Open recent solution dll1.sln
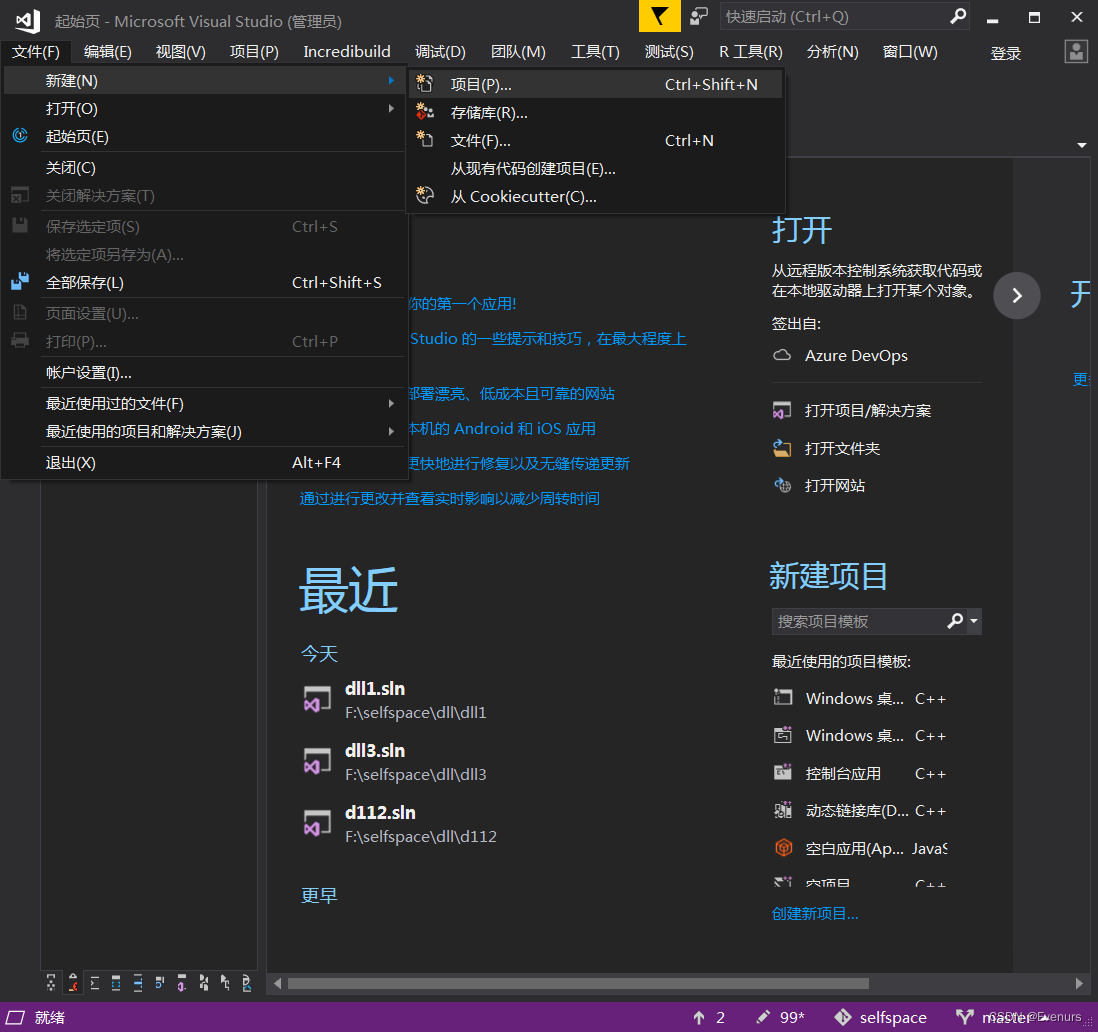Viewport: 1098px width, 1032px height. click(x=396, y=699)
